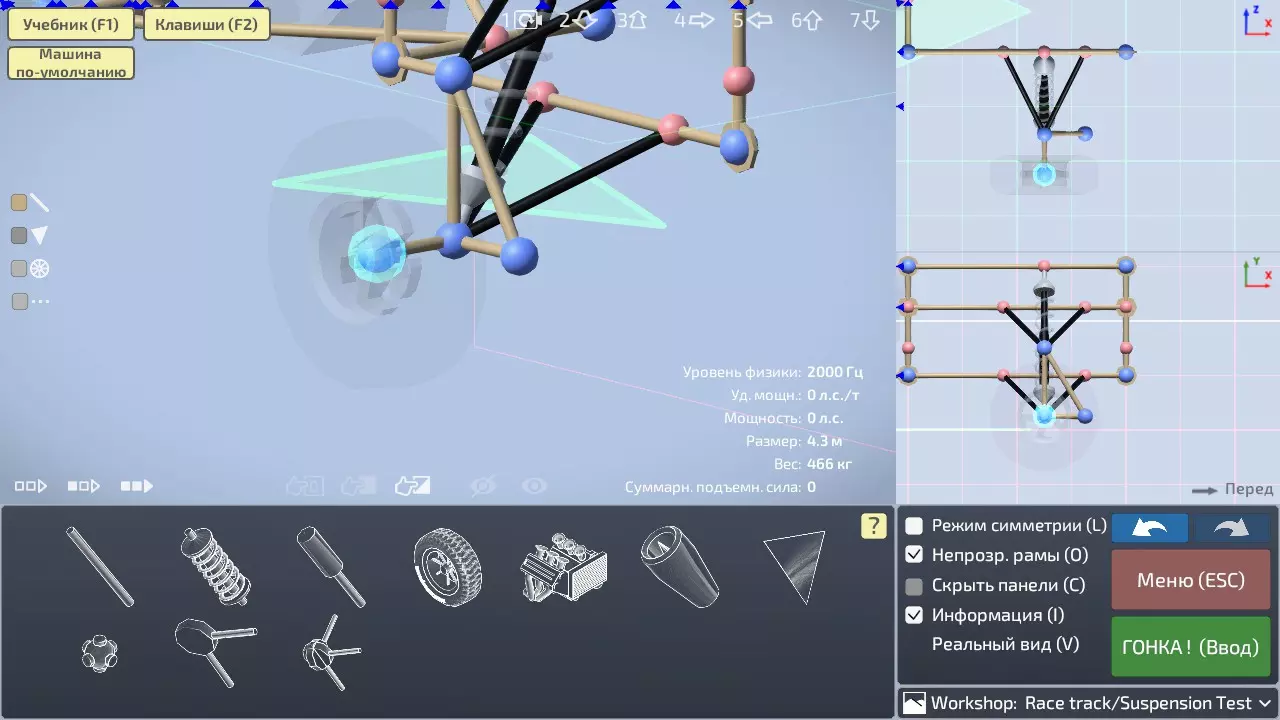The image size is (1280, 720).
Task: Toggle the wheel filter swatch
Action: tap(19, 268)
